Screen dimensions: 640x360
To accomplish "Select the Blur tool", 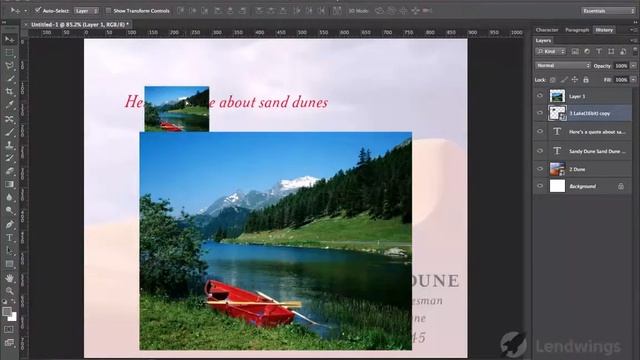I will click(9, 198).
